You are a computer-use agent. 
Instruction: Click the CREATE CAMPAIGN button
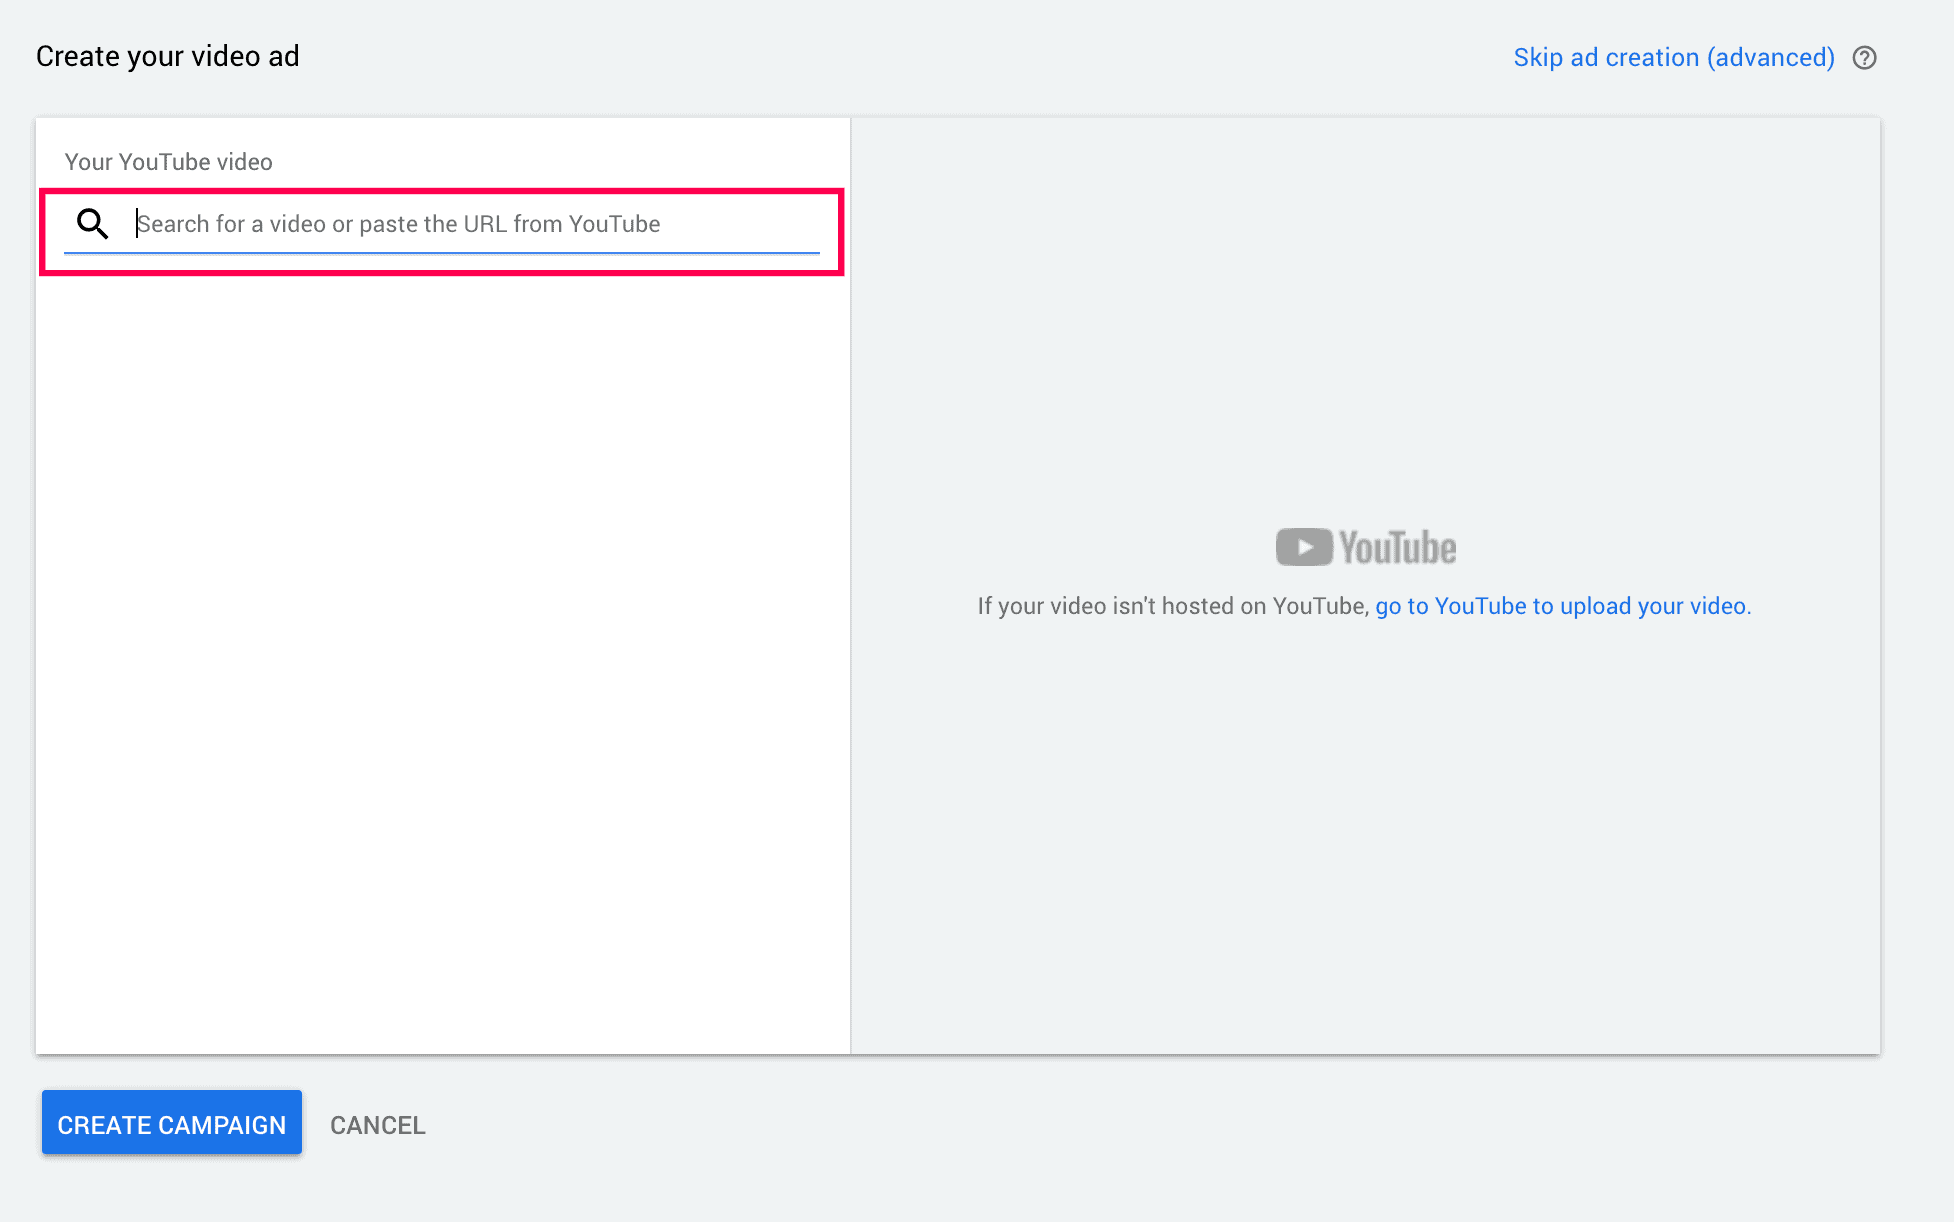[172, 1124]
